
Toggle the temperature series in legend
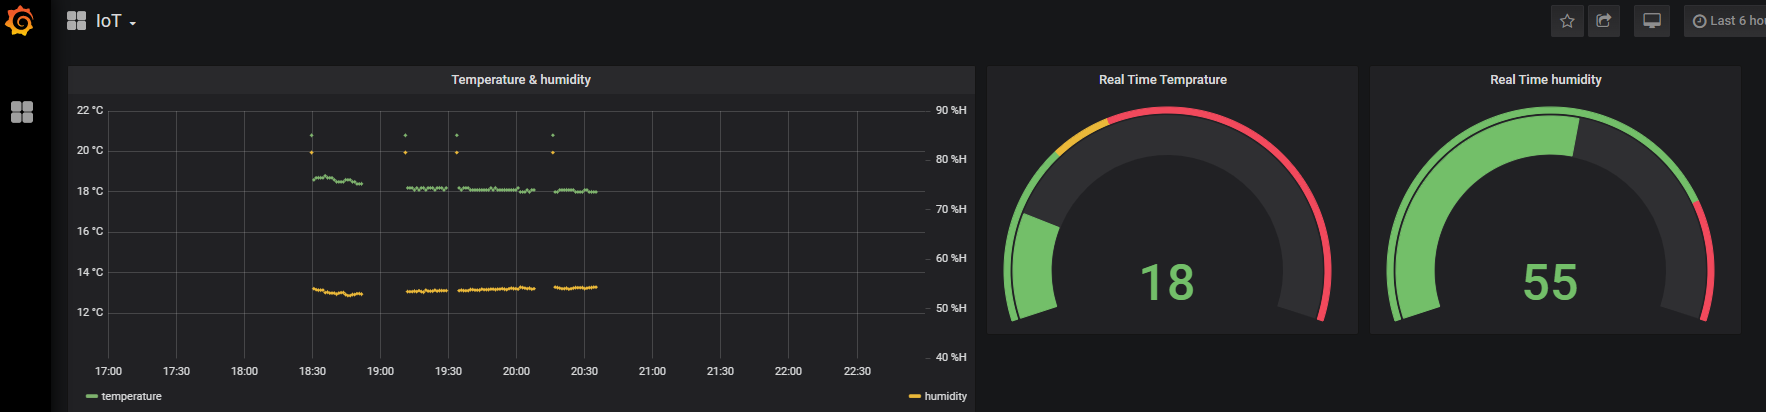[131, 396]
